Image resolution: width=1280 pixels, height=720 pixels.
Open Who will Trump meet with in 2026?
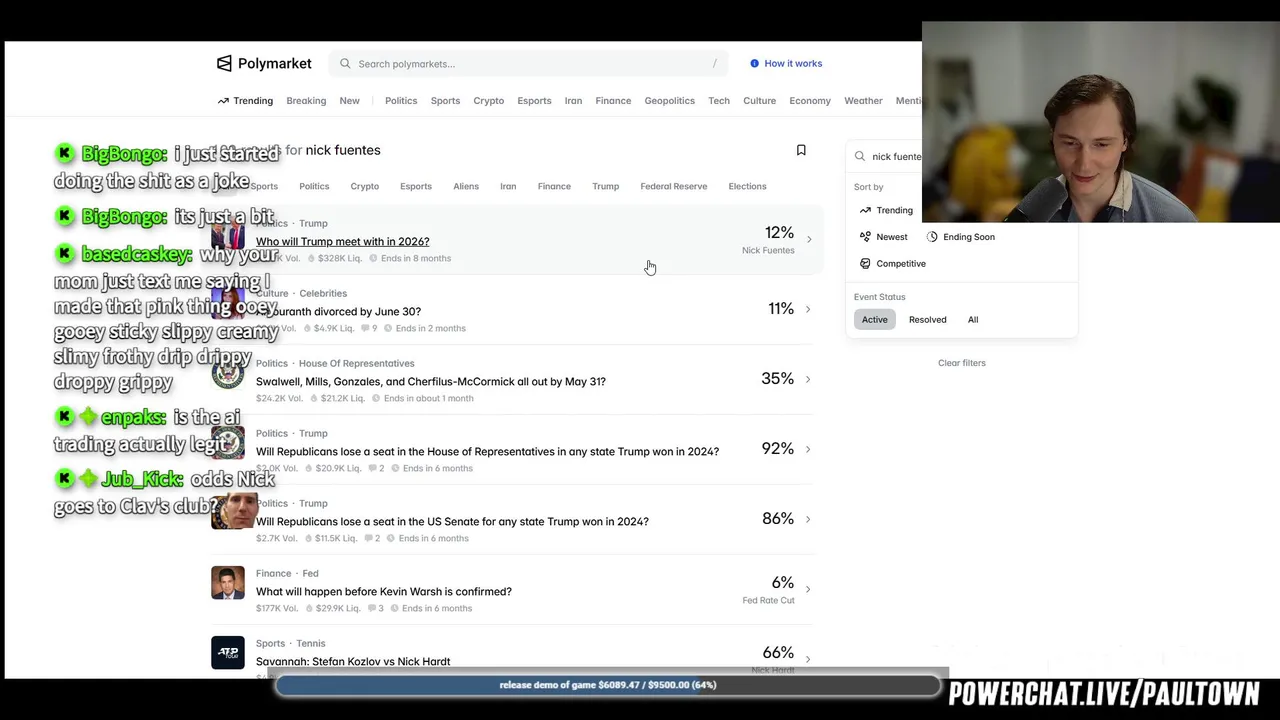click(343, 241)
